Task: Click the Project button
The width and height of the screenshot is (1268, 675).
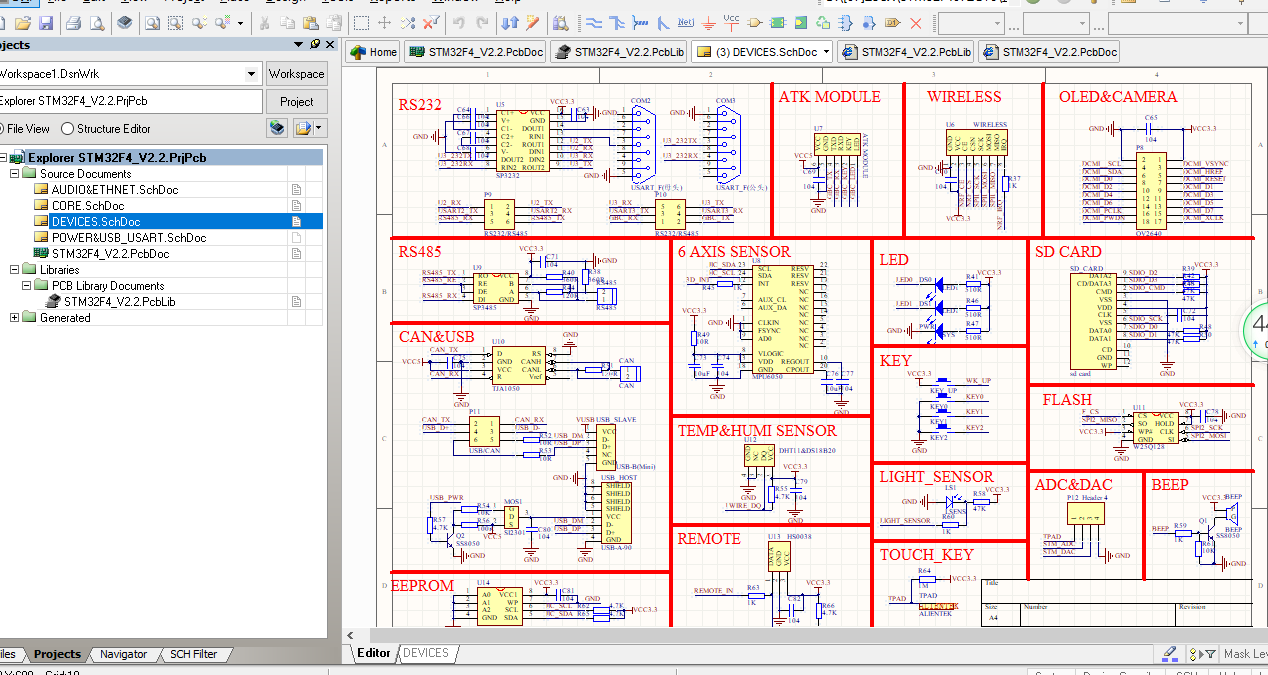Action: tap(296, 102)
